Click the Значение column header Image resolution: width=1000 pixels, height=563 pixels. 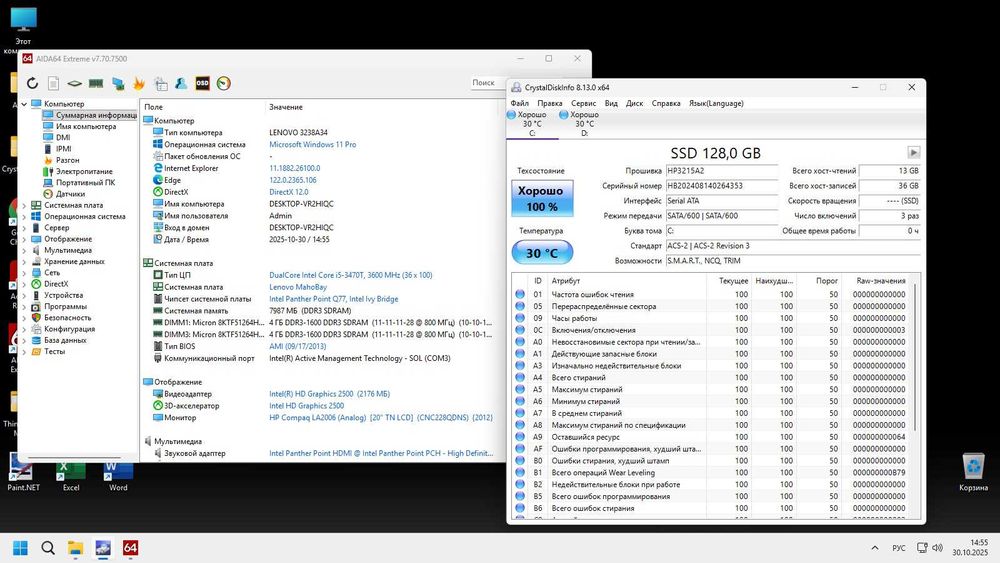286,107
